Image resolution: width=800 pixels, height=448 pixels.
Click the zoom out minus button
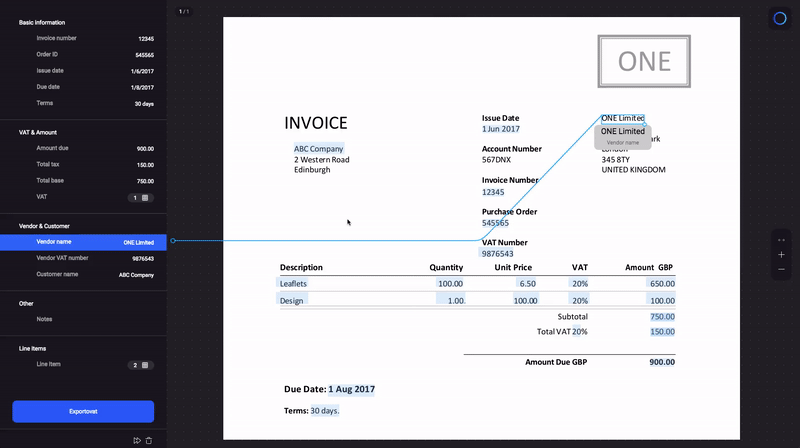pos(781,269)
